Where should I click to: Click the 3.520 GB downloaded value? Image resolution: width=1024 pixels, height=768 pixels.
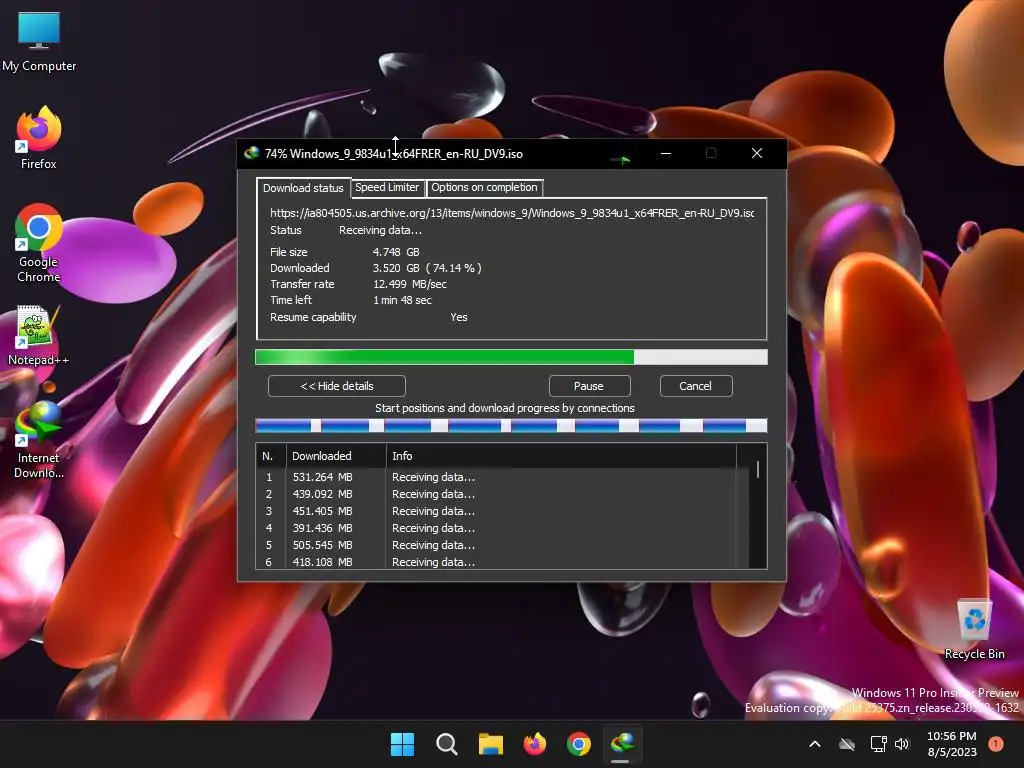pos(426,268)
